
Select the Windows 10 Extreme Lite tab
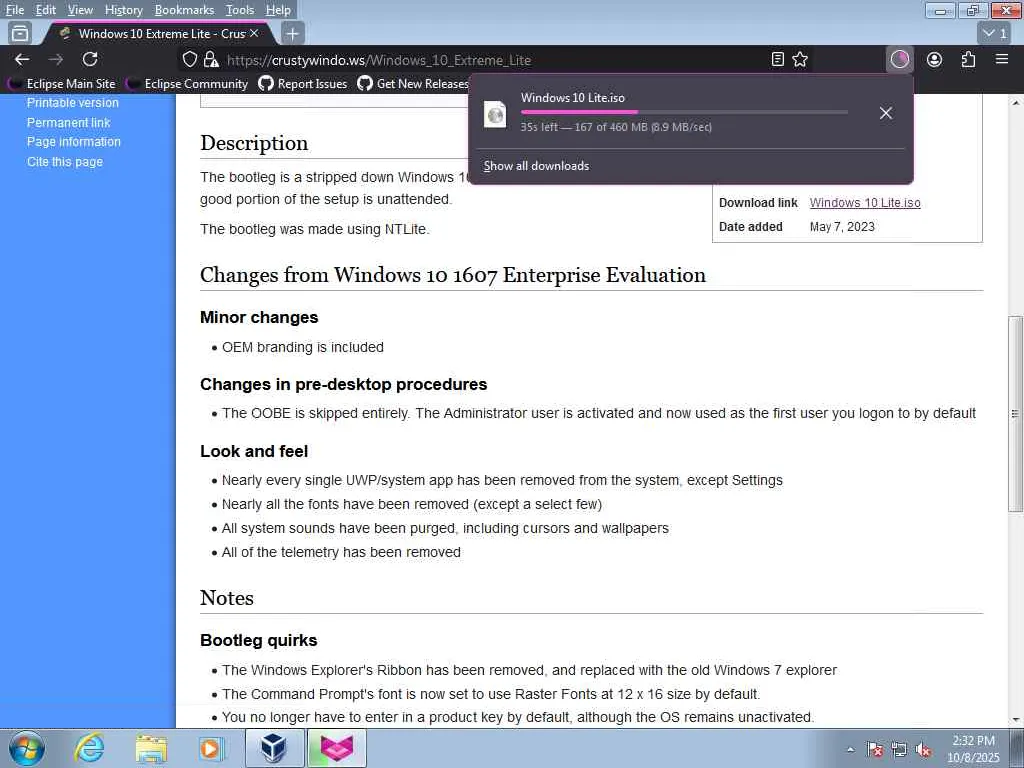(157, 33)
